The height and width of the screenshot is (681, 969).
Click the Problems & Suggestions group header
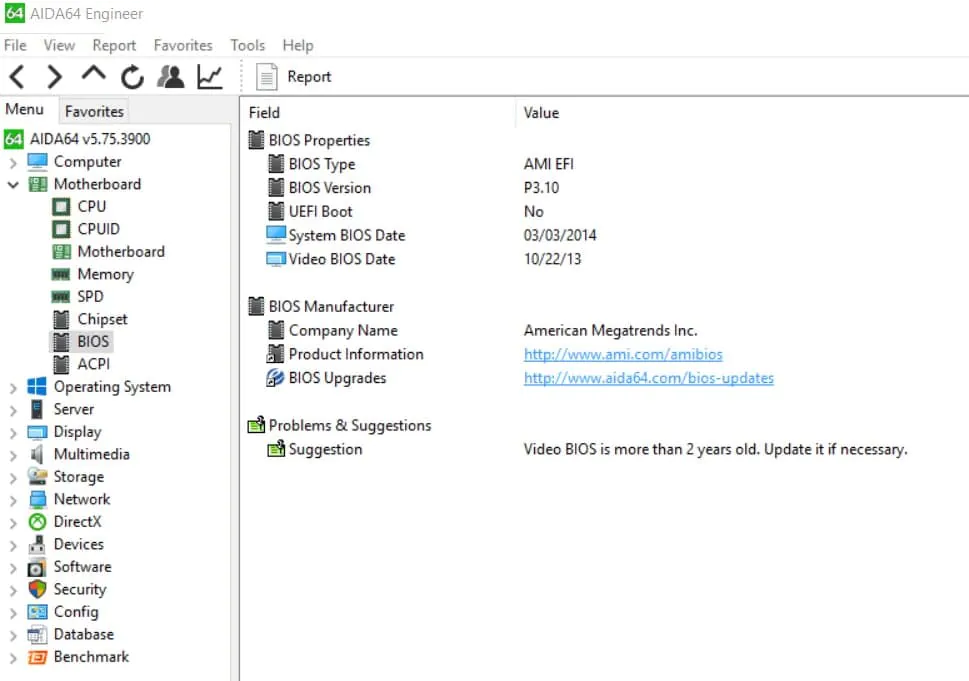(x=350, y=426)
